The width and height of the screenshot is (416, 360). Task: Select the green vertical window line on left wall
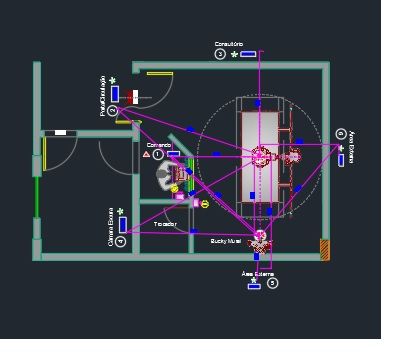click(37, 197)
